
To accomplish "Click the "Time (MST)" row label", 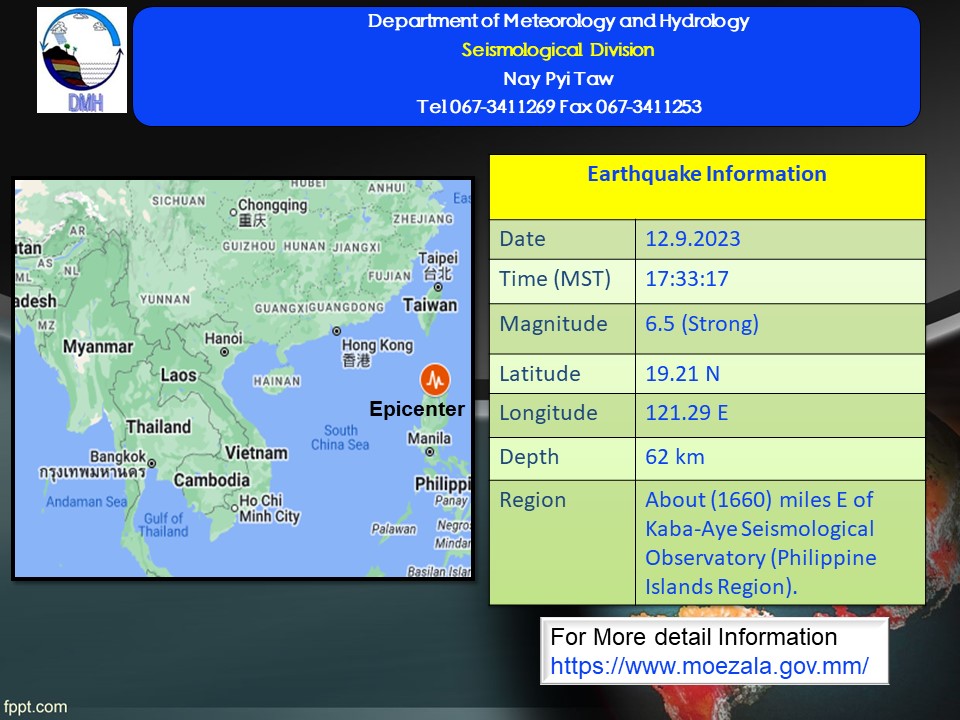I will [555, 279].
